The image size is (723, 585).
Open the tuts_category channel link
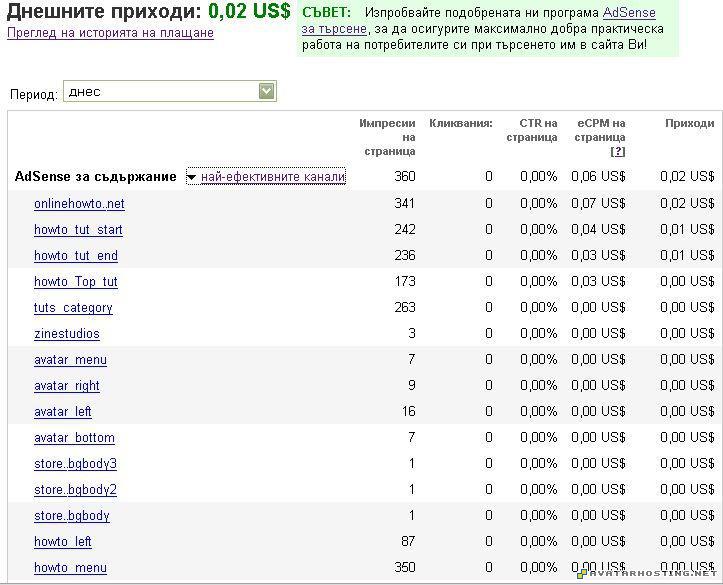(73, 308)
